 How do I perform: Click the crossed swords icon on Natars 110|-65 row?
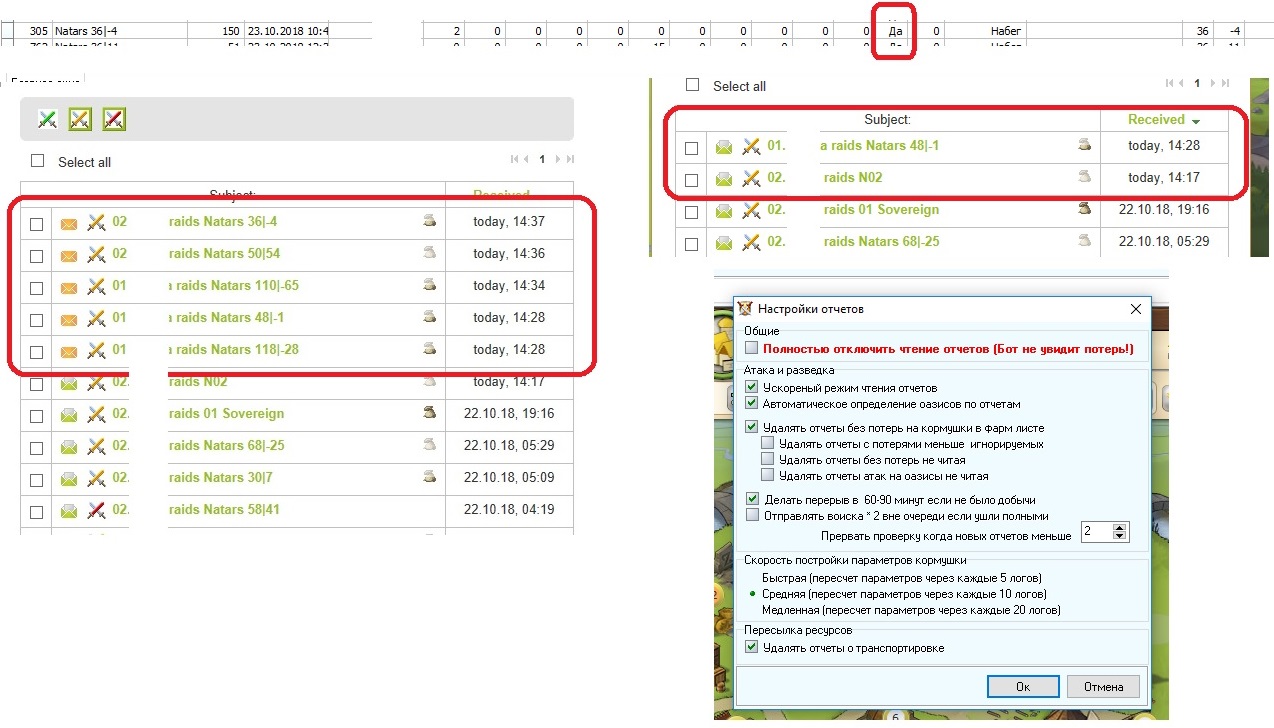96,287
